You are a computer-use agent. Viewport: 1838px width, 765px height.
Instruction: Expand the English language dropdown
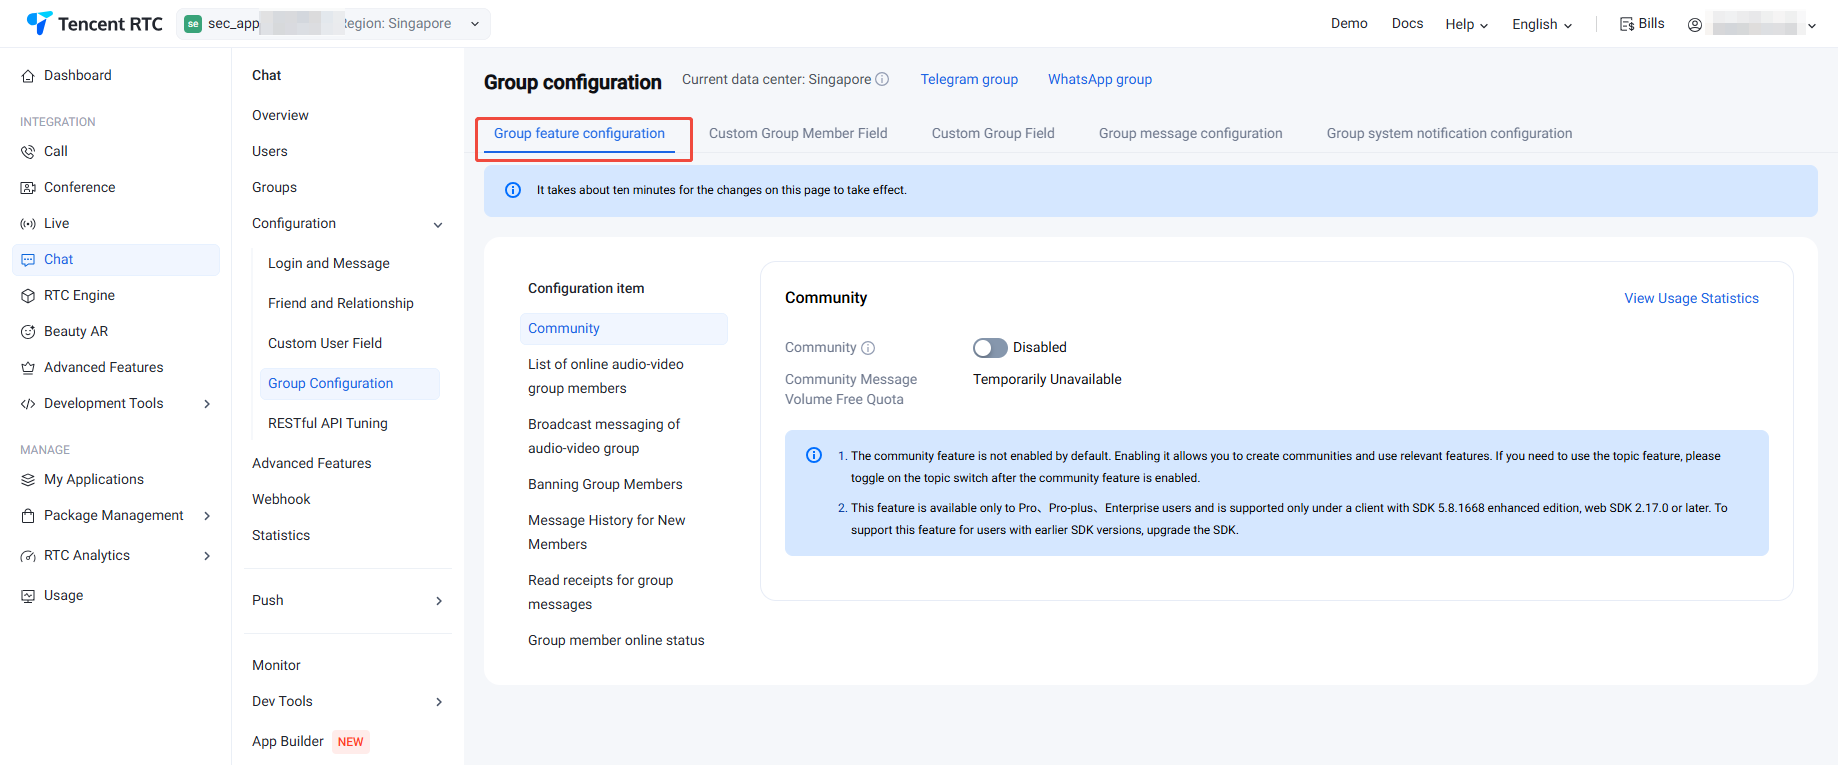pos(1541,24)
